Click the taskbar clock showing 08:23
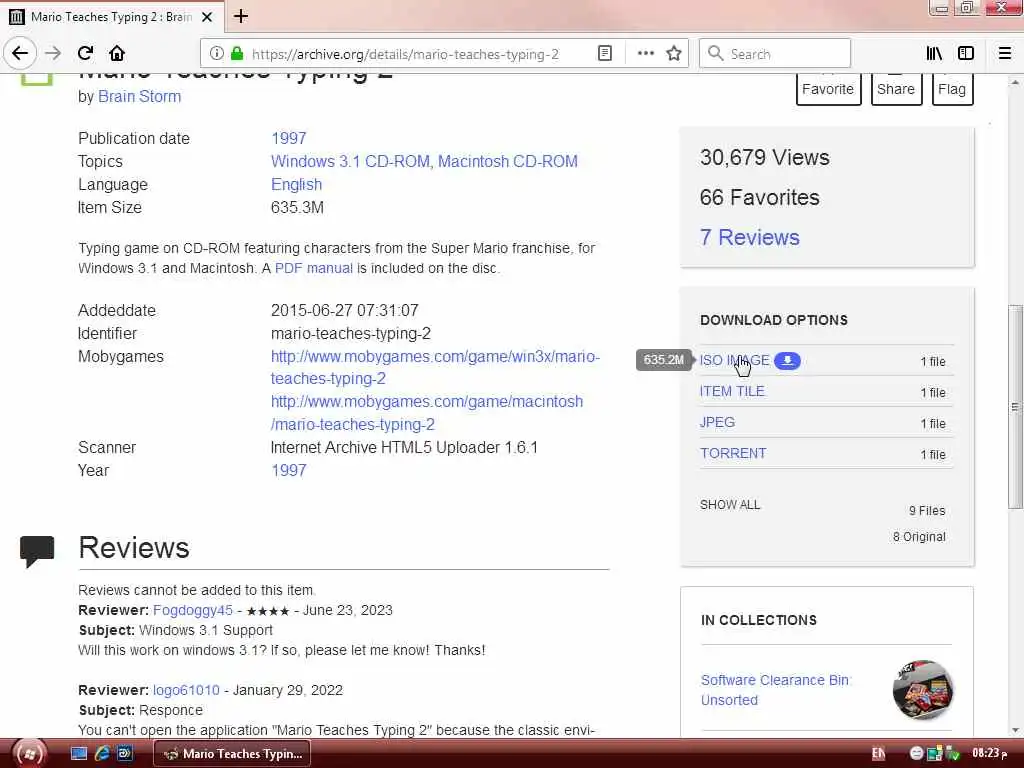This screenshot has width=1024, height=768. click(x=989, y=754)
